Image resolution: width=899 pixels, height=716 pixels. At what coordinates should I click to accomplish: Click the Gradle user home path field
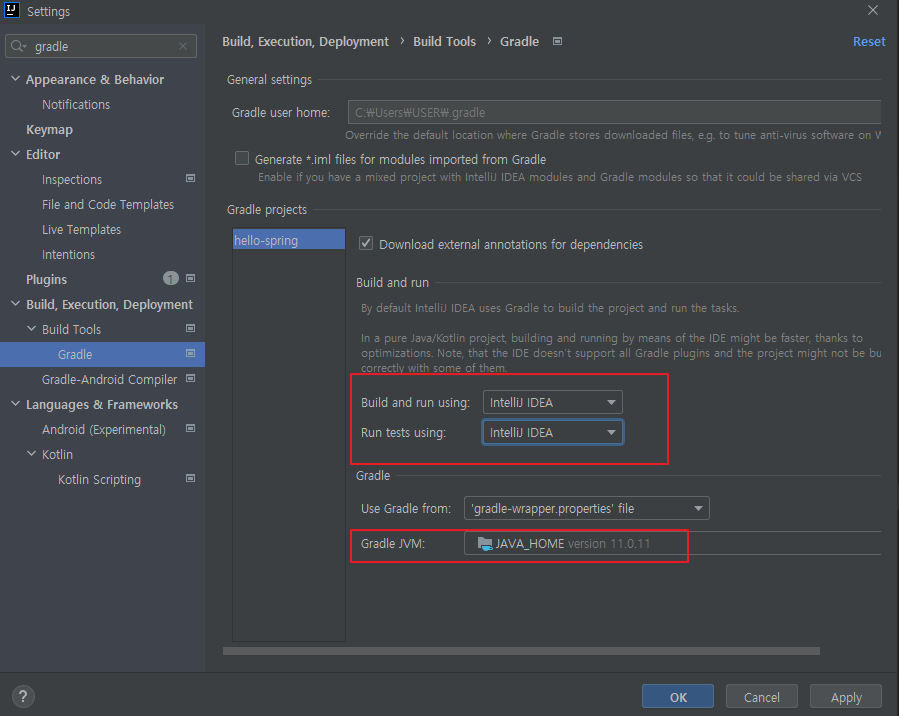click(614, 112)
